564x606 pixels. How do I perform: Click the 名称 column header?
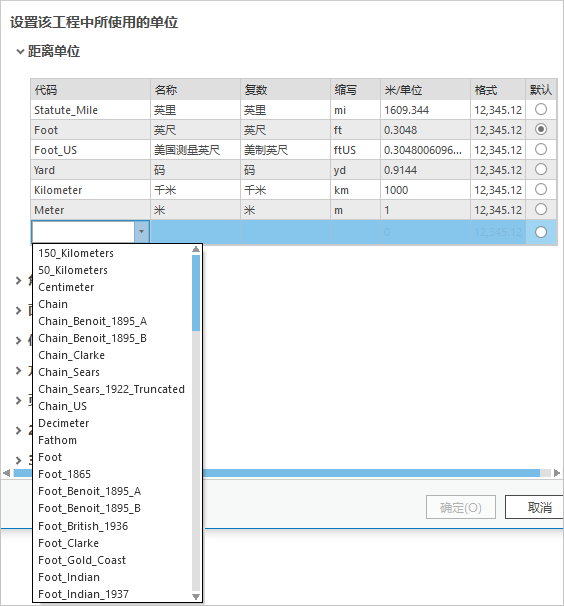tap(195, 90)
